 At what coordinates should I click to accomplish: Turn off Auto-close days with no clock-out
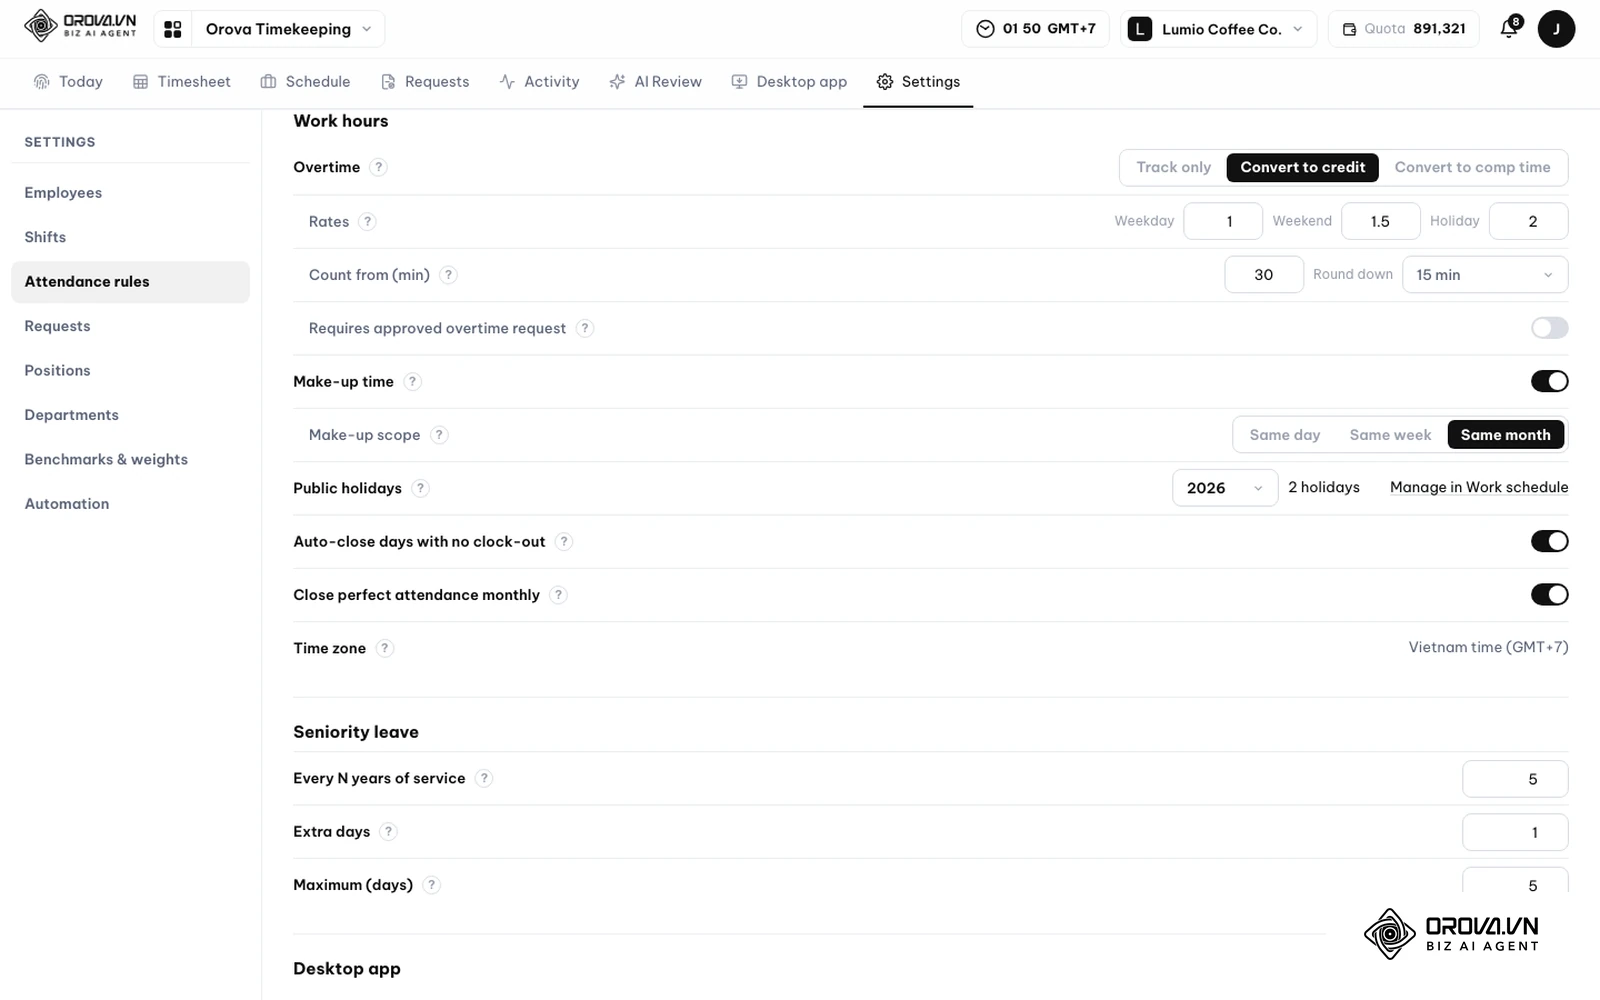[1549, 542]
